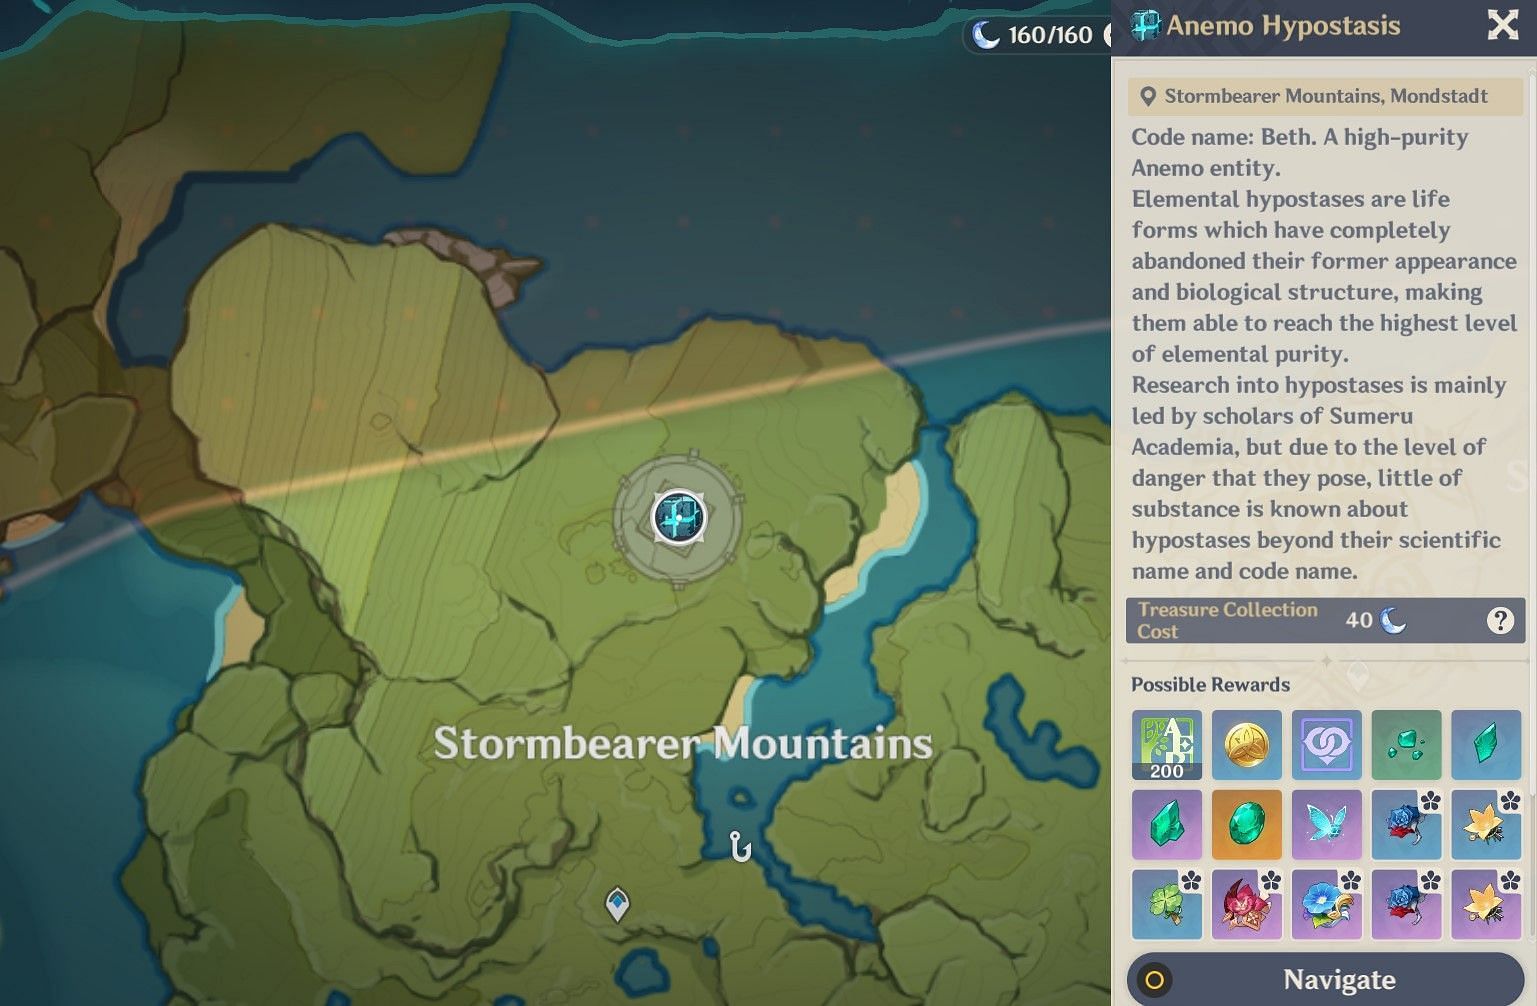
Task: Click the Stormbearer Mountains map label
Action: coord(683,743)
